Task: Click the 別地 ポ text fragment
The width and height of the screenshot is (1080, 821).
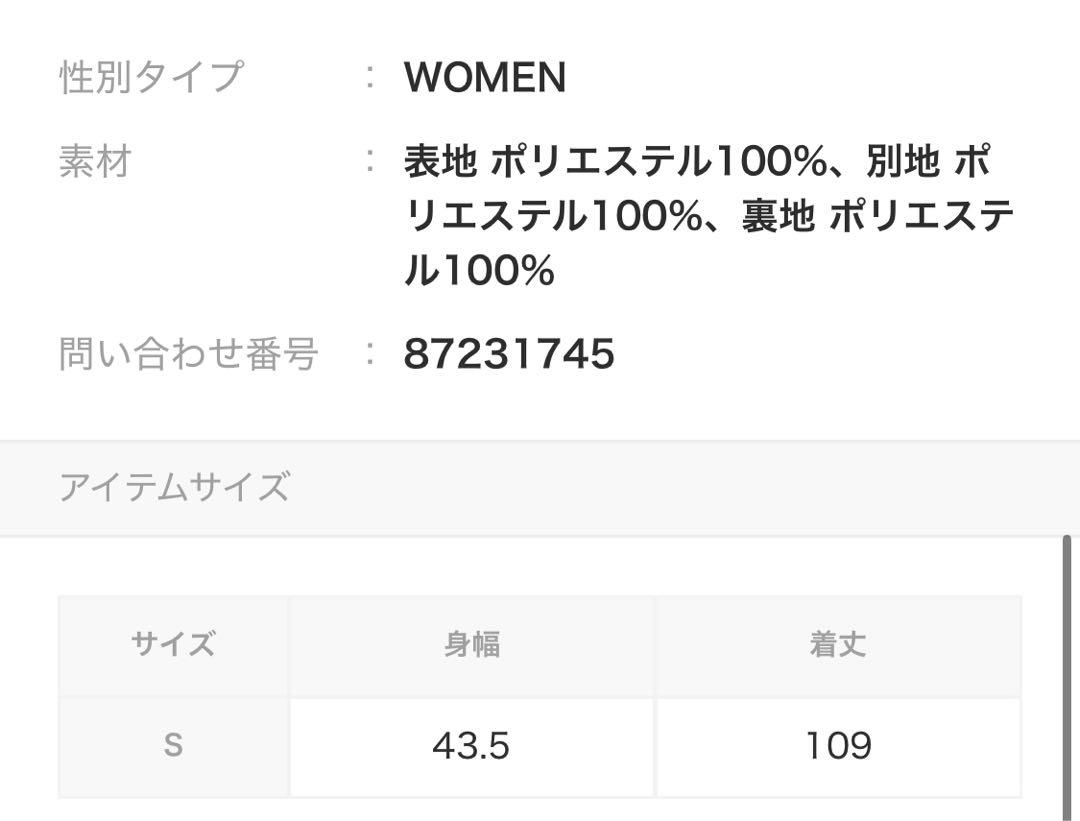Action: coord(928,162)
